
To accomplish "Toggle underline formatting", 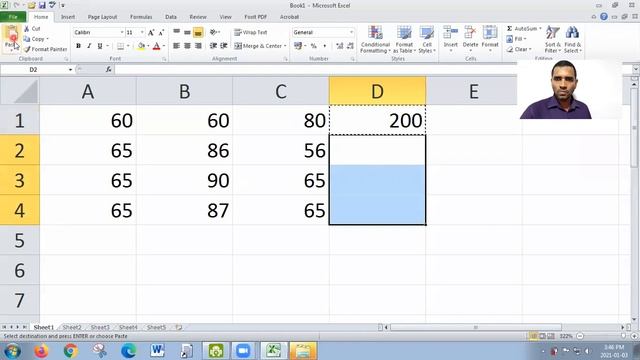I will pyautogui.click(x=100, y=46).
